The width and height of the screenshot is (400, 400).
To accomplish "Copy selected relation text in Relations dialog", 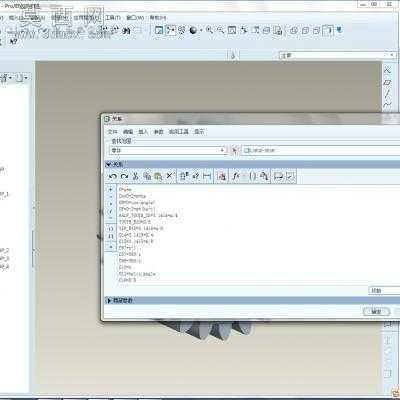I will tap(147, 176).
